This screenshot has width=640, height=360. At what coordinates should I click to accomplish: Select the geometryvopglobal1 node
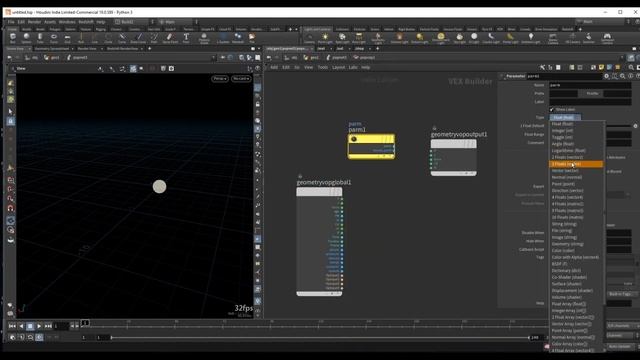point(319,242)
